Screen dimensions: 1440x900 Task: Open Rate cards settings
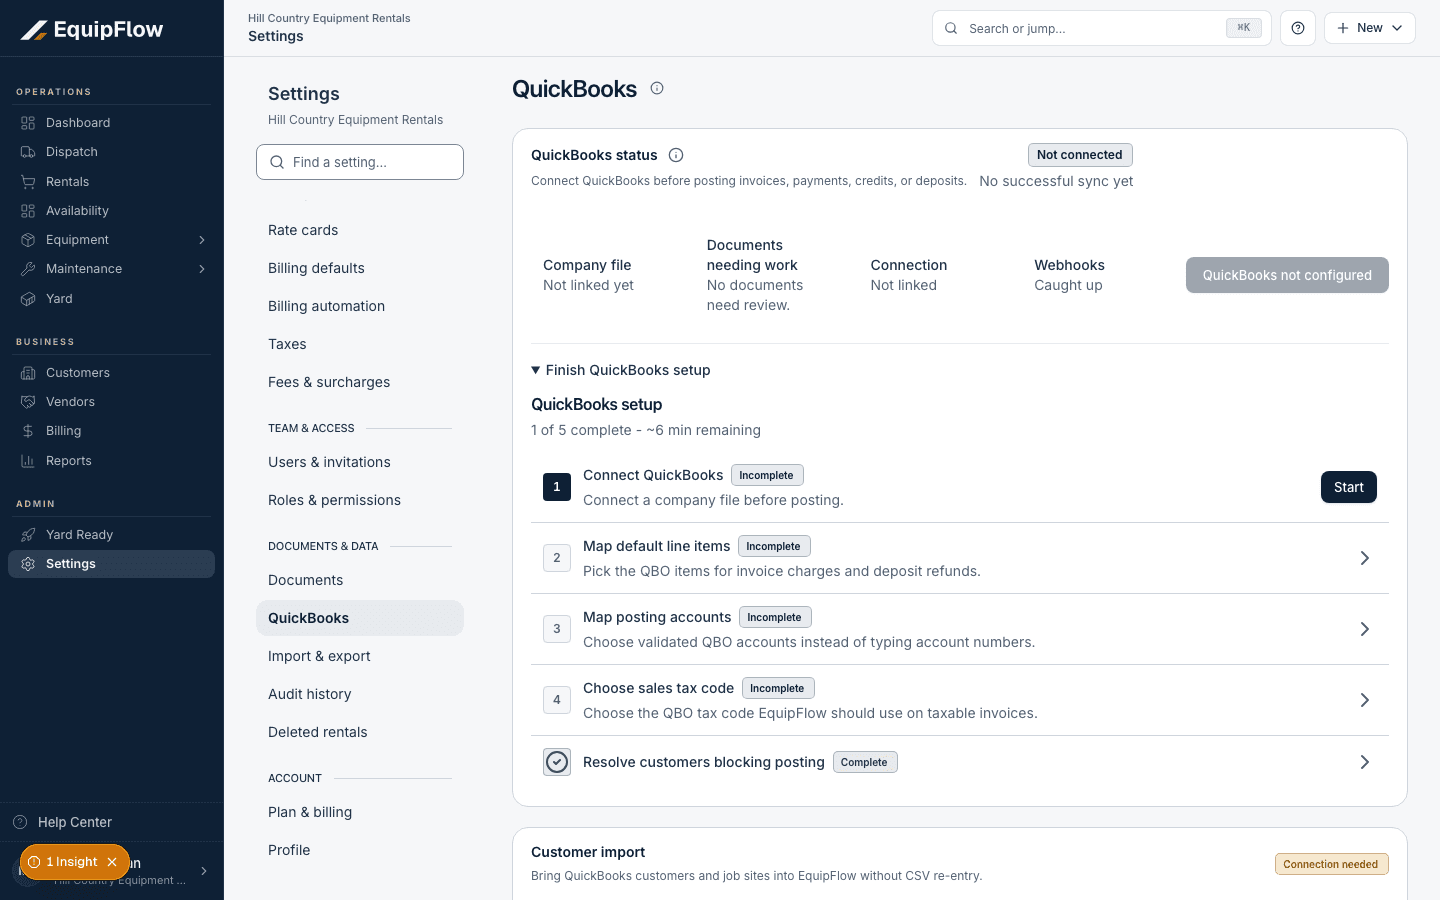(x=360, y=230)
